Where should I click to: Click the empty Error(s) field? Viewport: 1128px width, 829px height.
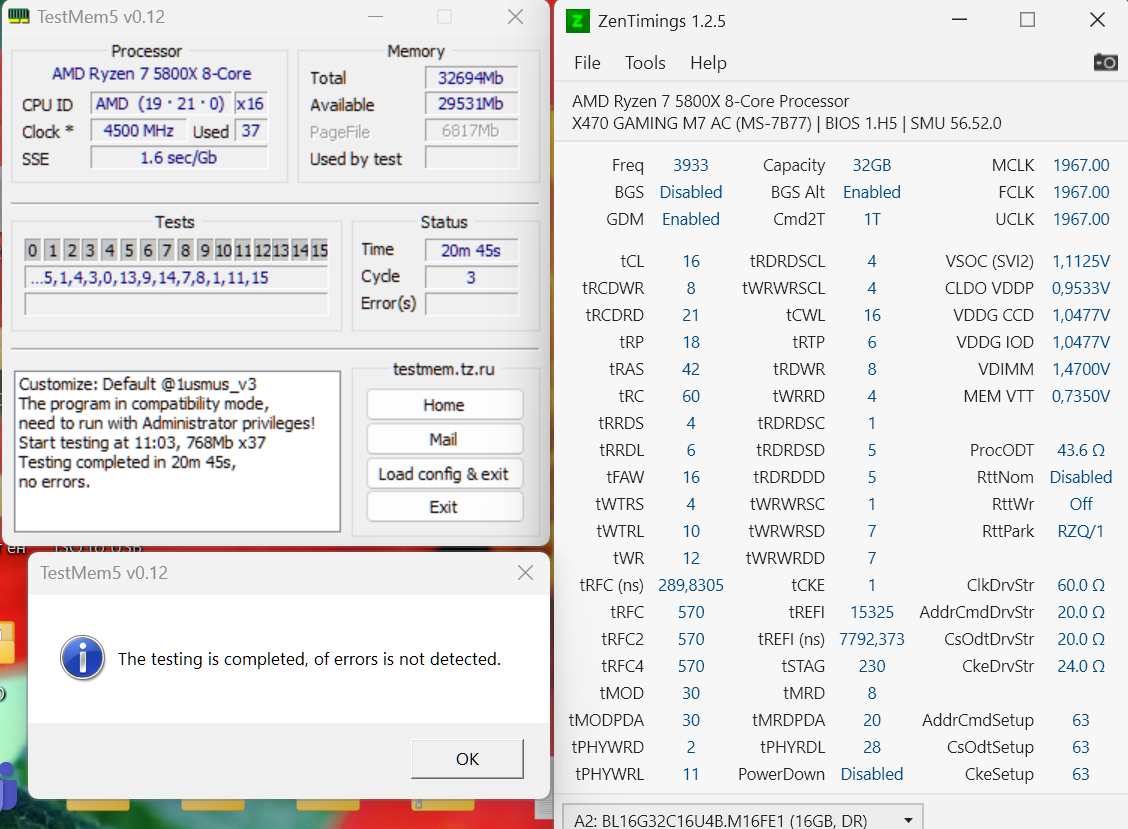pos(471,304)
